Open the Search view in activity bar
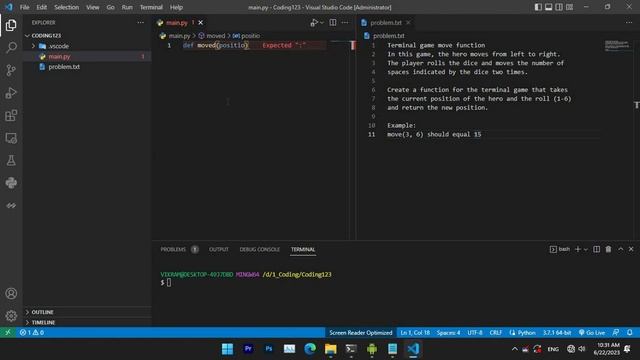640x360 pixels. pos(11,47)
